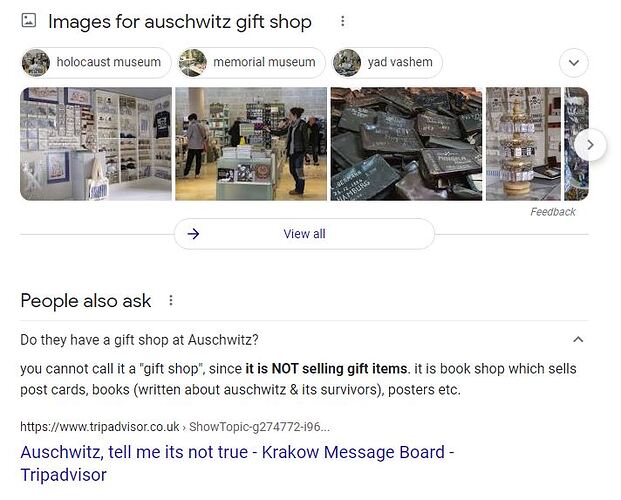Click the Feedback link under images
The width and height of the screenshot is (621, 500).
point(553,212)
